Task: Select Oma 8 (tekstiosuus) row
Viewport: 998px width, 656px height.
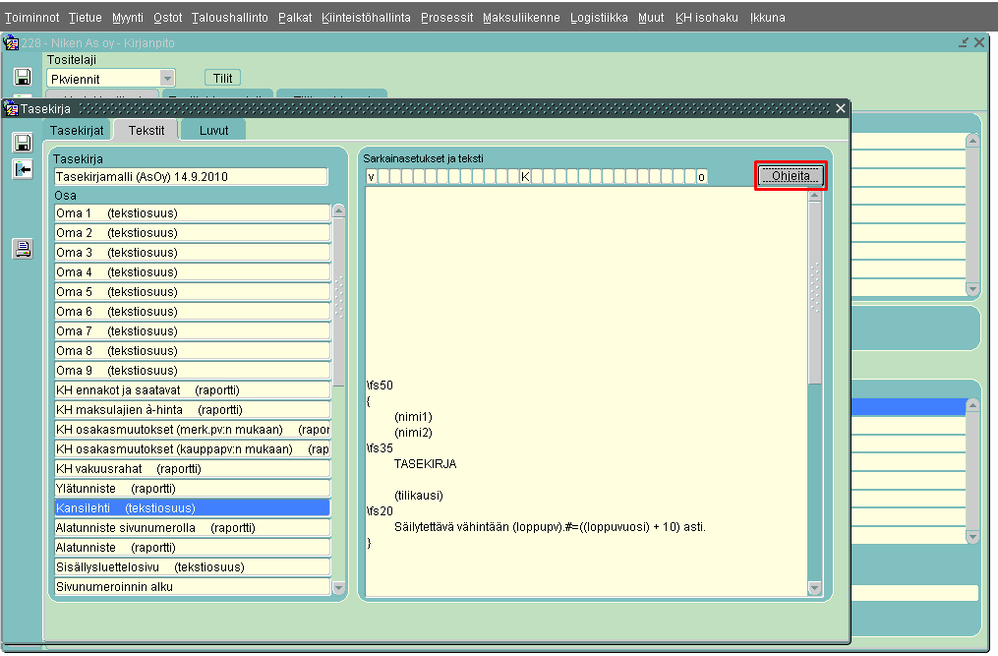Action: pos(192,351)
